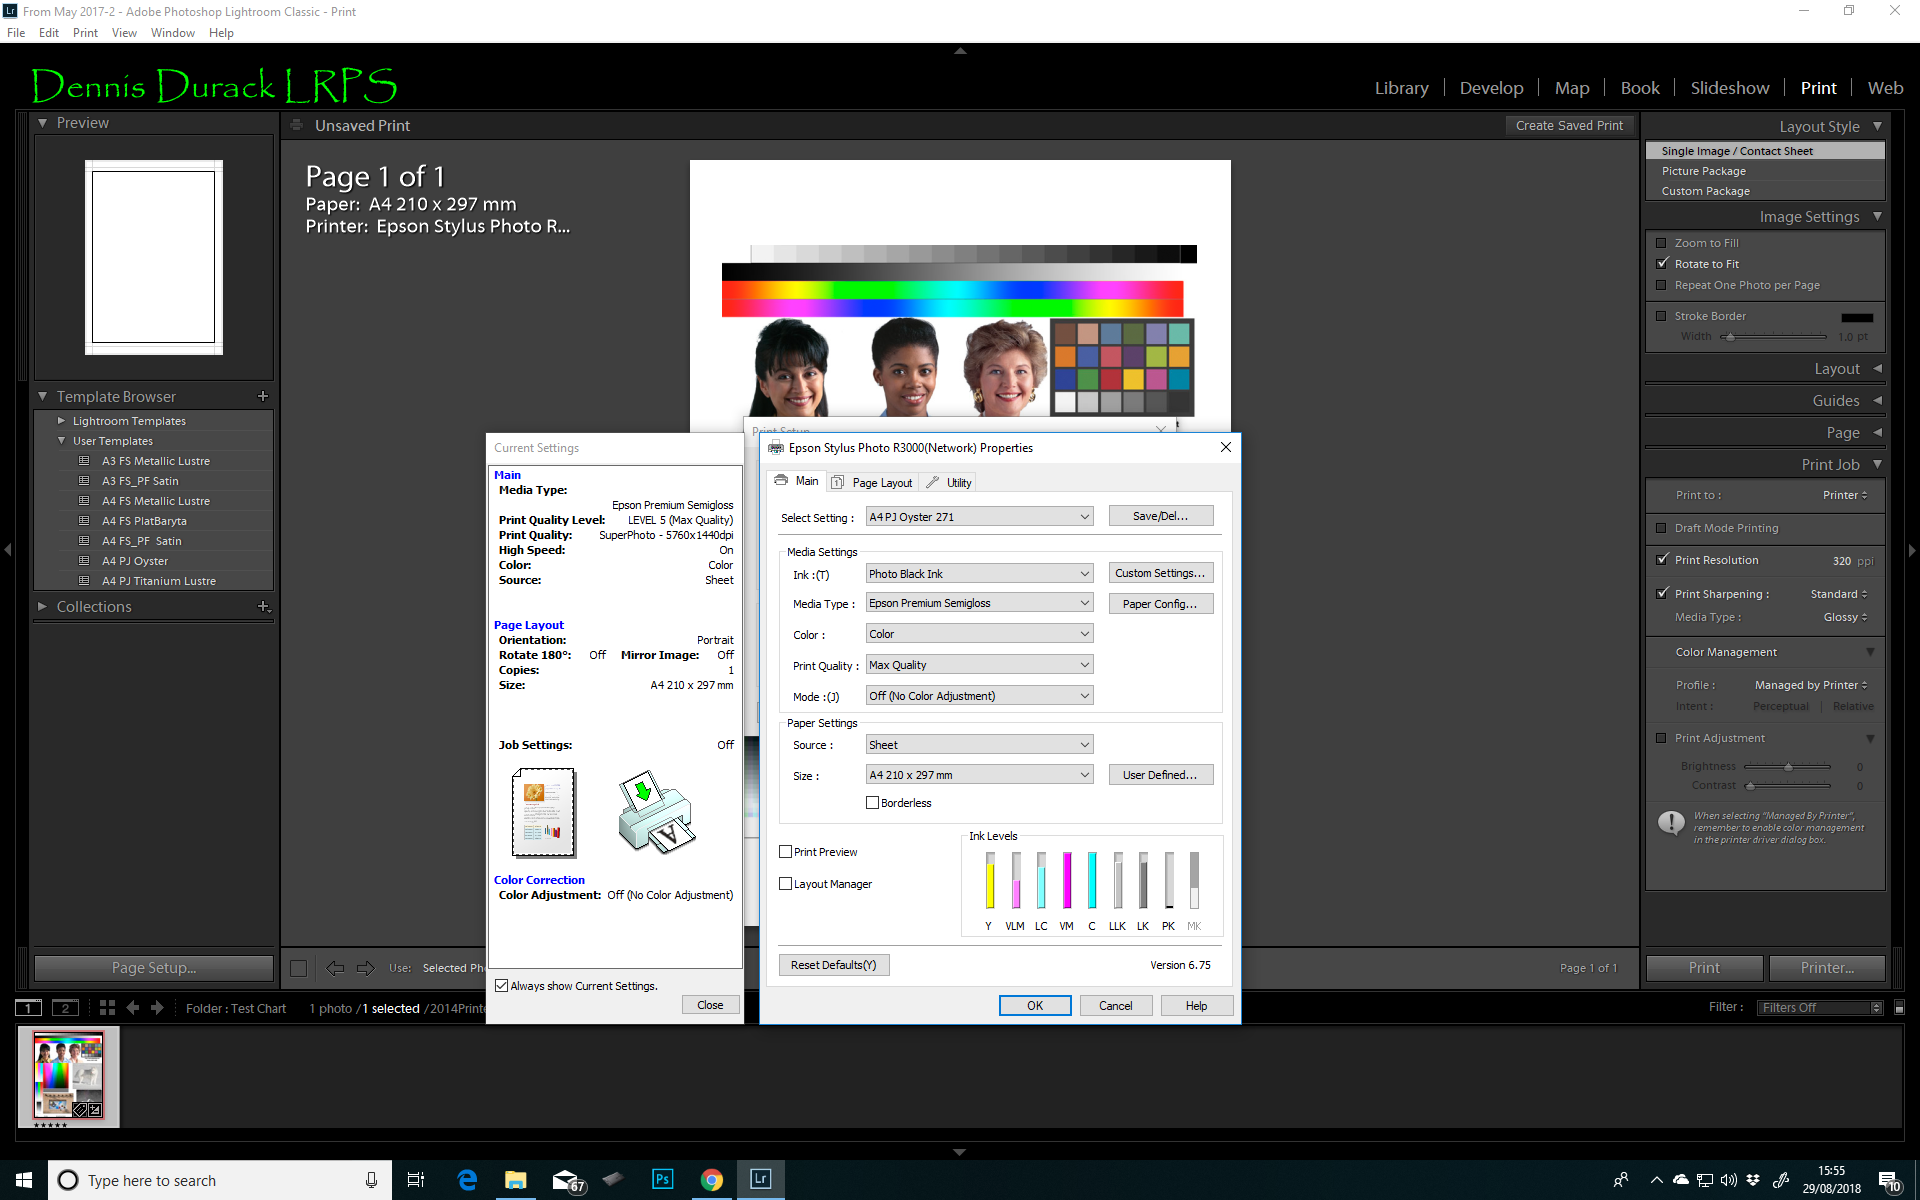The height and width of the screenshot is (1200, 1920).
Task: Add new collection with plus icon
Action: pyautogui.click(x=264, y=607)
